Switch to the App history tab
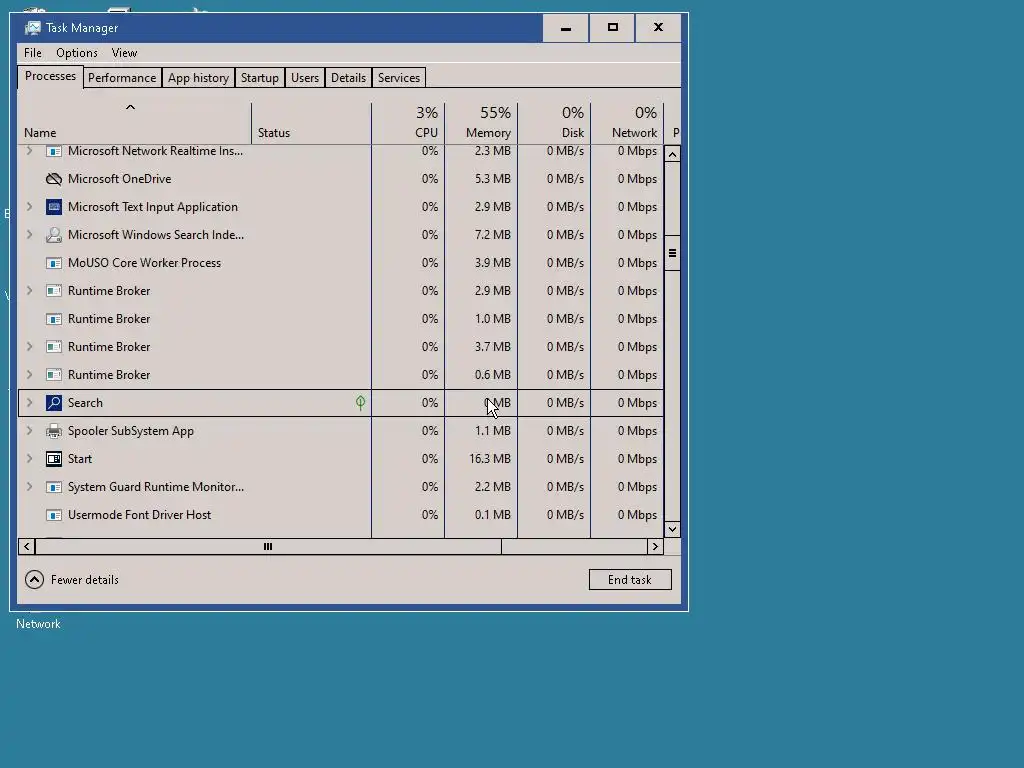 click(199, 78)
